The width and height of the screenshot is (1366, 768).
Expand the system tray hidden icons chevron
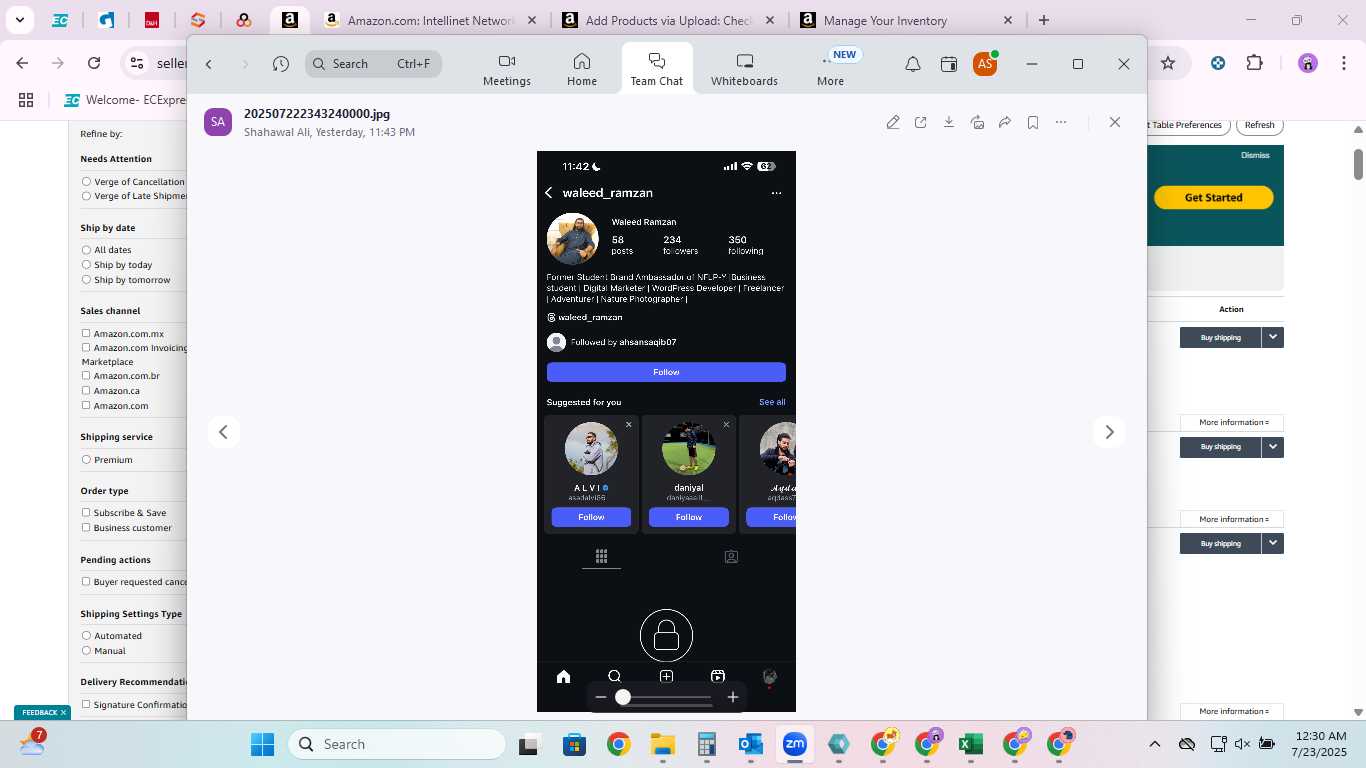tap(1155, 744)
